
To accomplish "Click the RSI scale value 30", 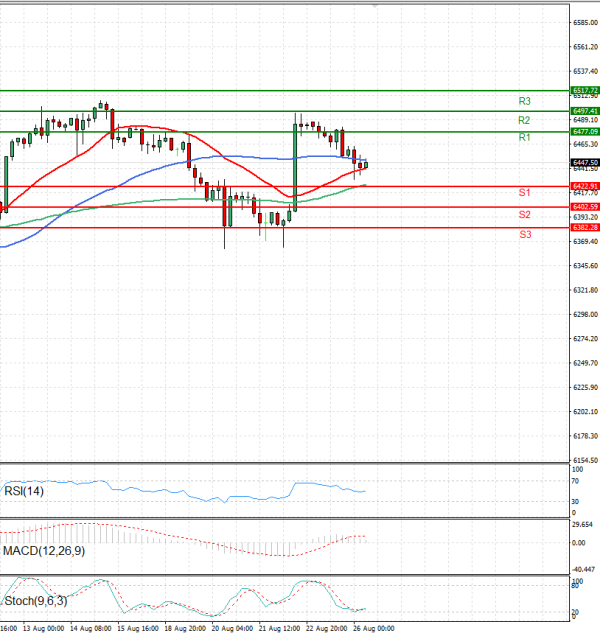I will (575, 502).
